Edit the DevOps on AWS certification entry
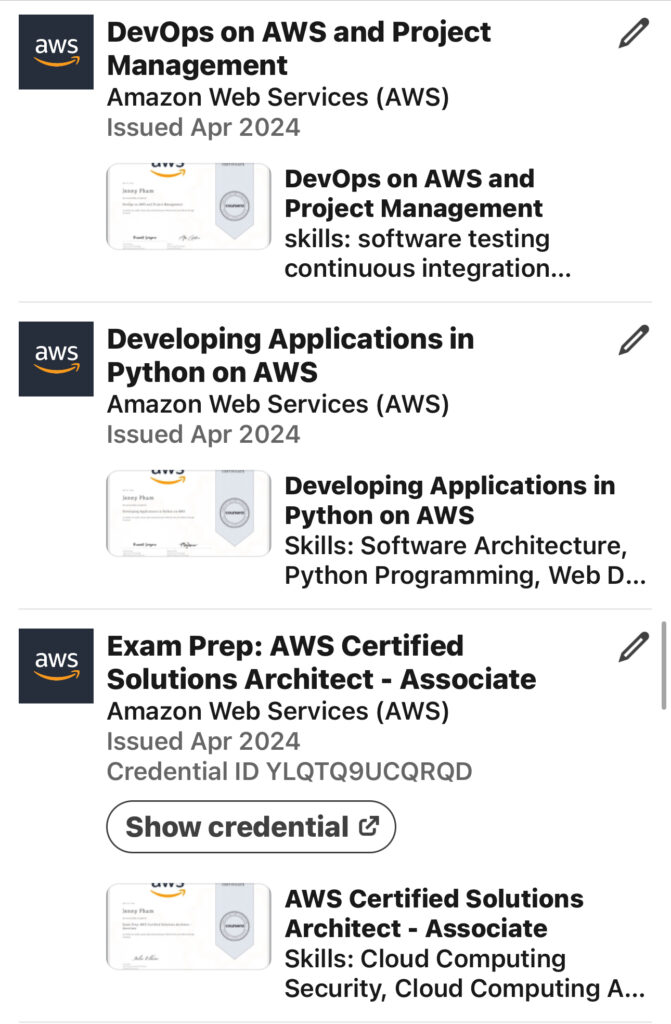The width and height of the screenshot is (671, 1024). pos(633,33)
